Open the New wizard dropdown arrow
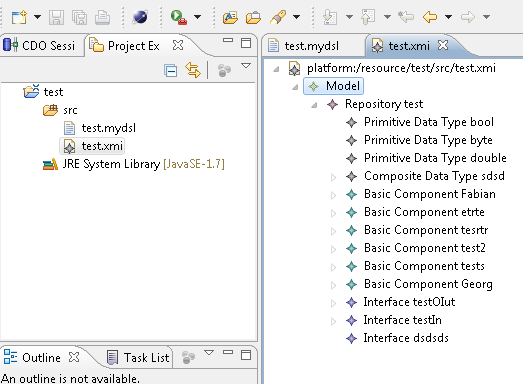This screenshot has height=384, width=523. pos(37,17)
